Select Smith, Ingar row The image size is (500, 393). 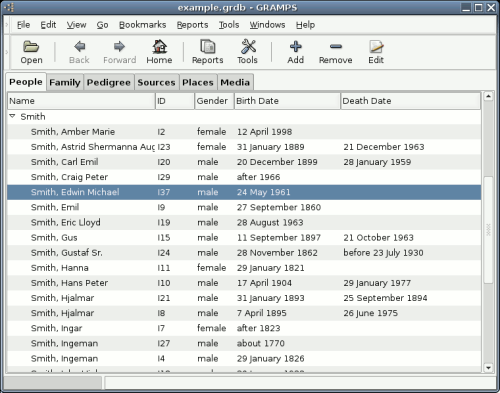point(244,328)
